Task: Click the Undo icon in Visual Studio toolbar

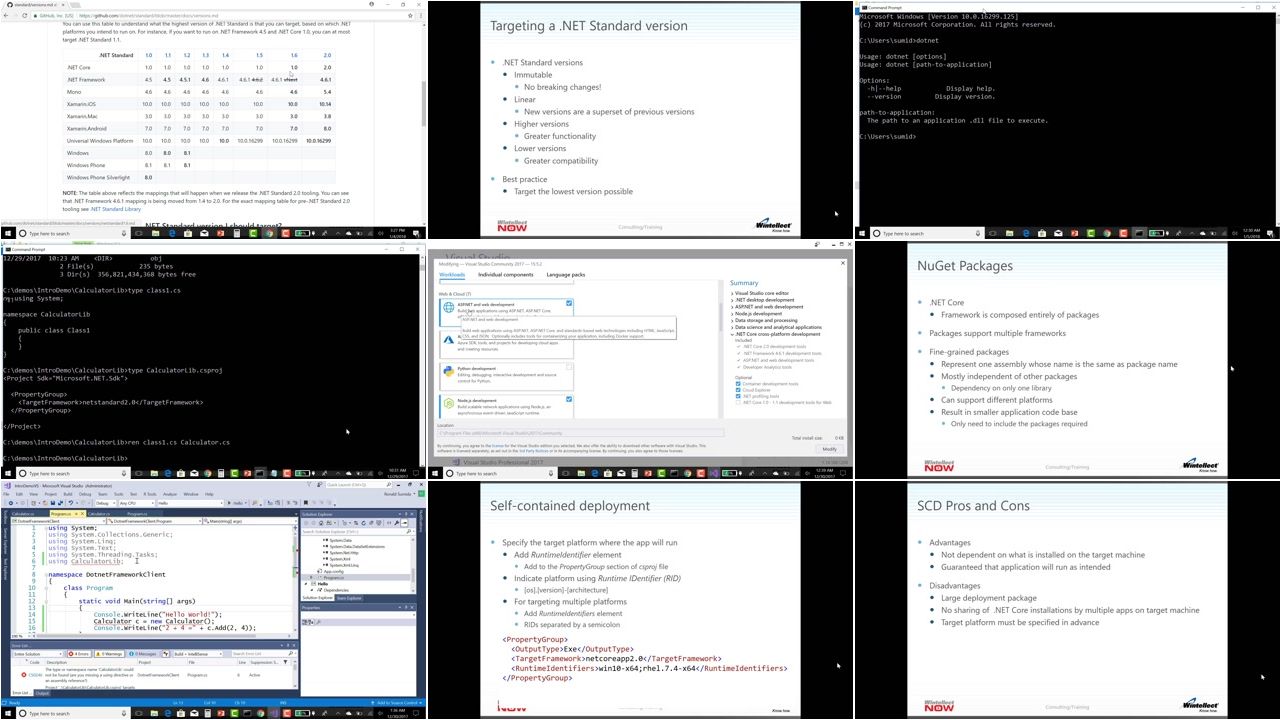Action: [x=71, y=503]
